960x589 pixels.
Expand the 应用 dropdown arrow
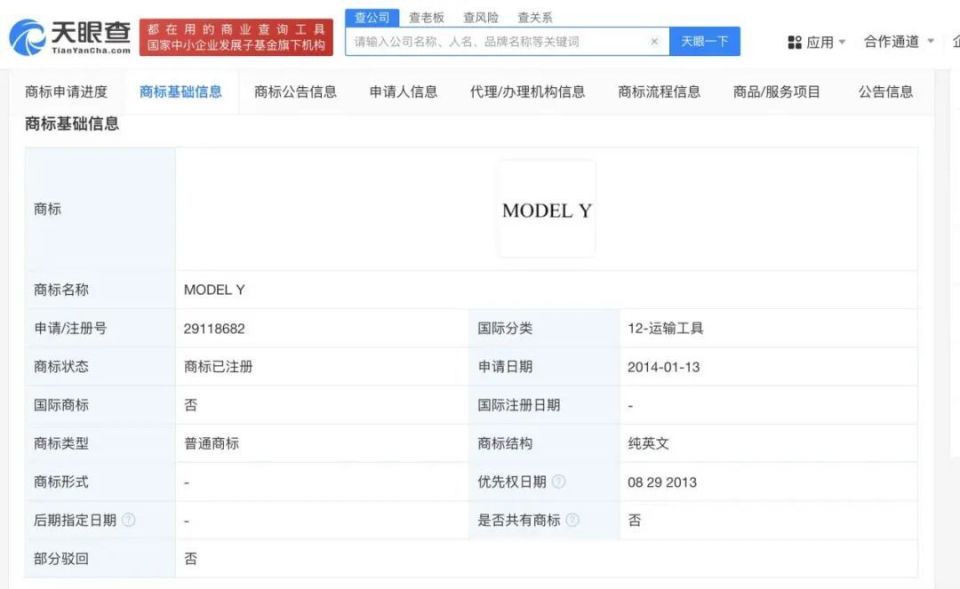pos(842,42)
